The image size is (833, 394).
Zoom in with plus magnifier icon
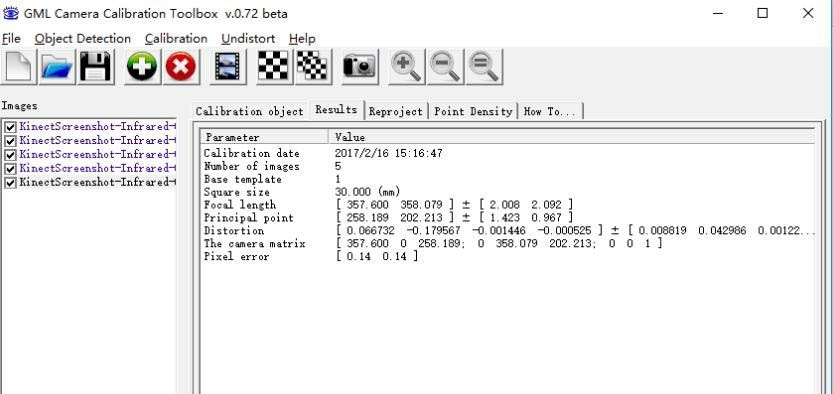click(x=406, y=67)
